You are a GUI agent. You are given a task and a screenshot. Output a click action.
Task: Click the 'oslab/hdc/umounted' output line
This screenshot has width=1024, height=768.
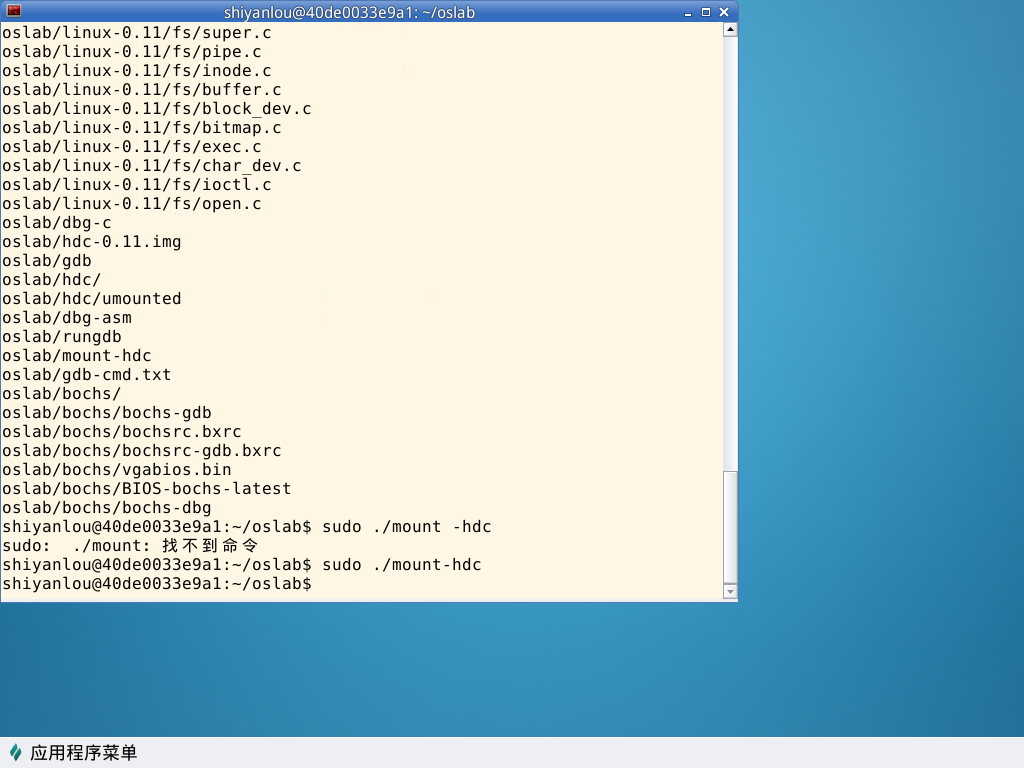[91, 299]
